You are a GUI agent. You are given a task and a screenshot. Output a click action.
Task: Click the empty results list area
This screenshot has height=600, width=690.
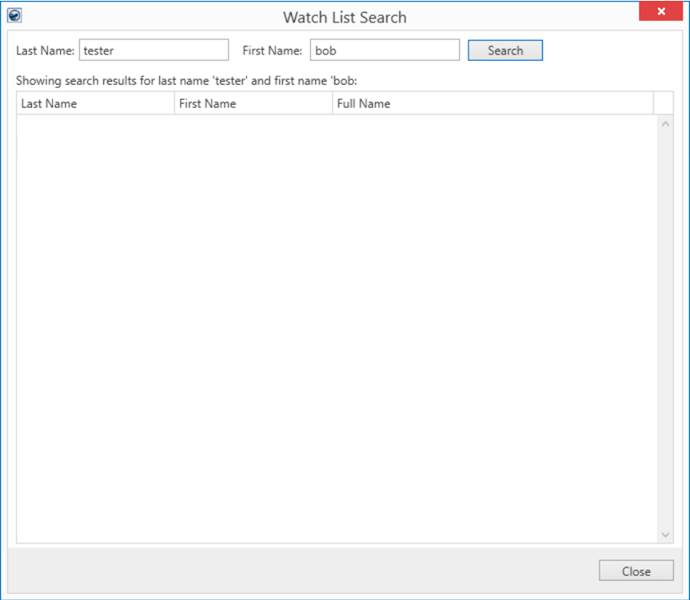pyautogui.click(x=335, y=330)
